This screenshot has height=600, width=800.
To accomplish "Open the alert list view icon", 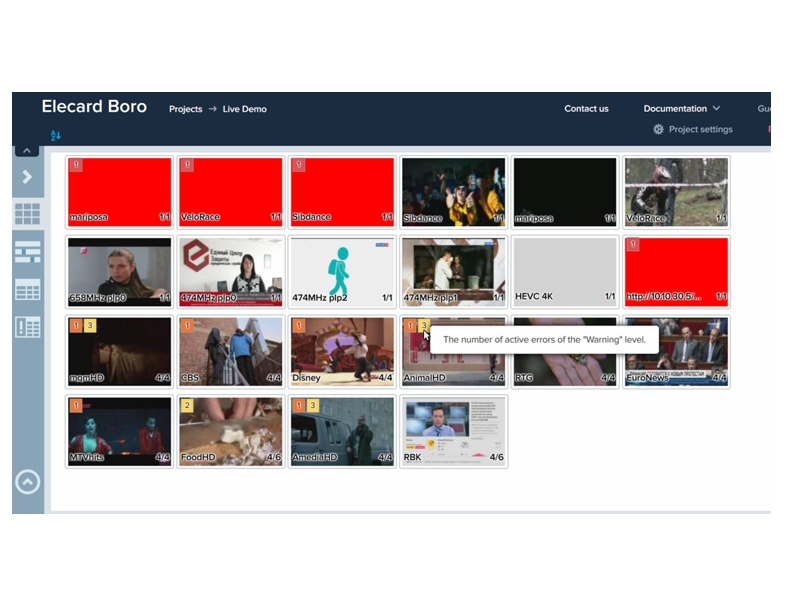I will [x=28, y=327].
